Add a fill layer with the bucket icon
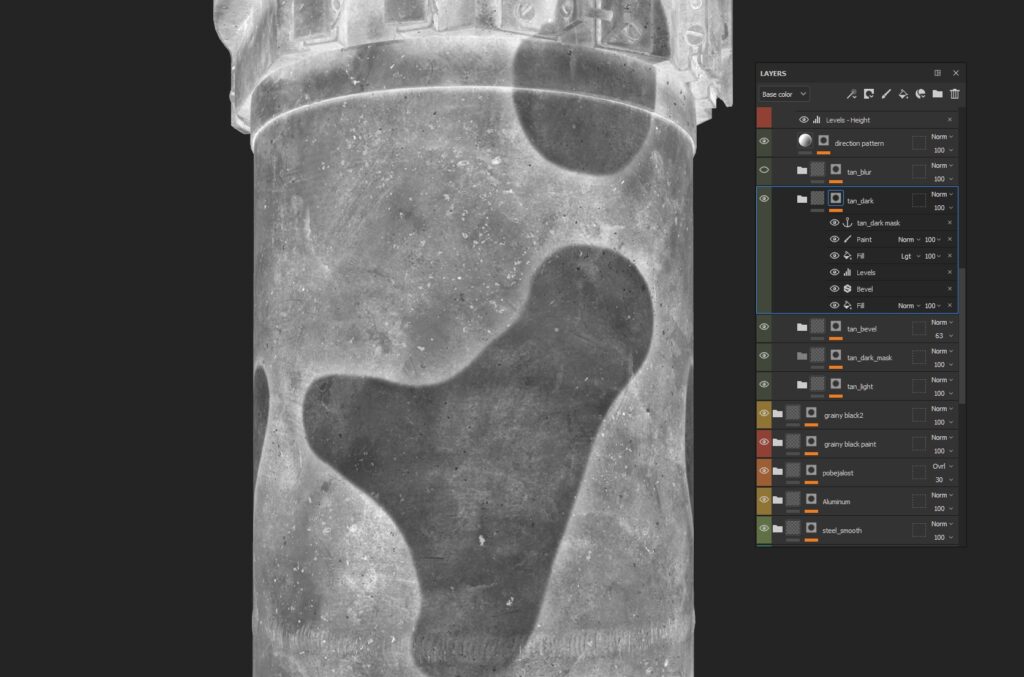Viewport: 1024px width, 677px height. [903, 94]
